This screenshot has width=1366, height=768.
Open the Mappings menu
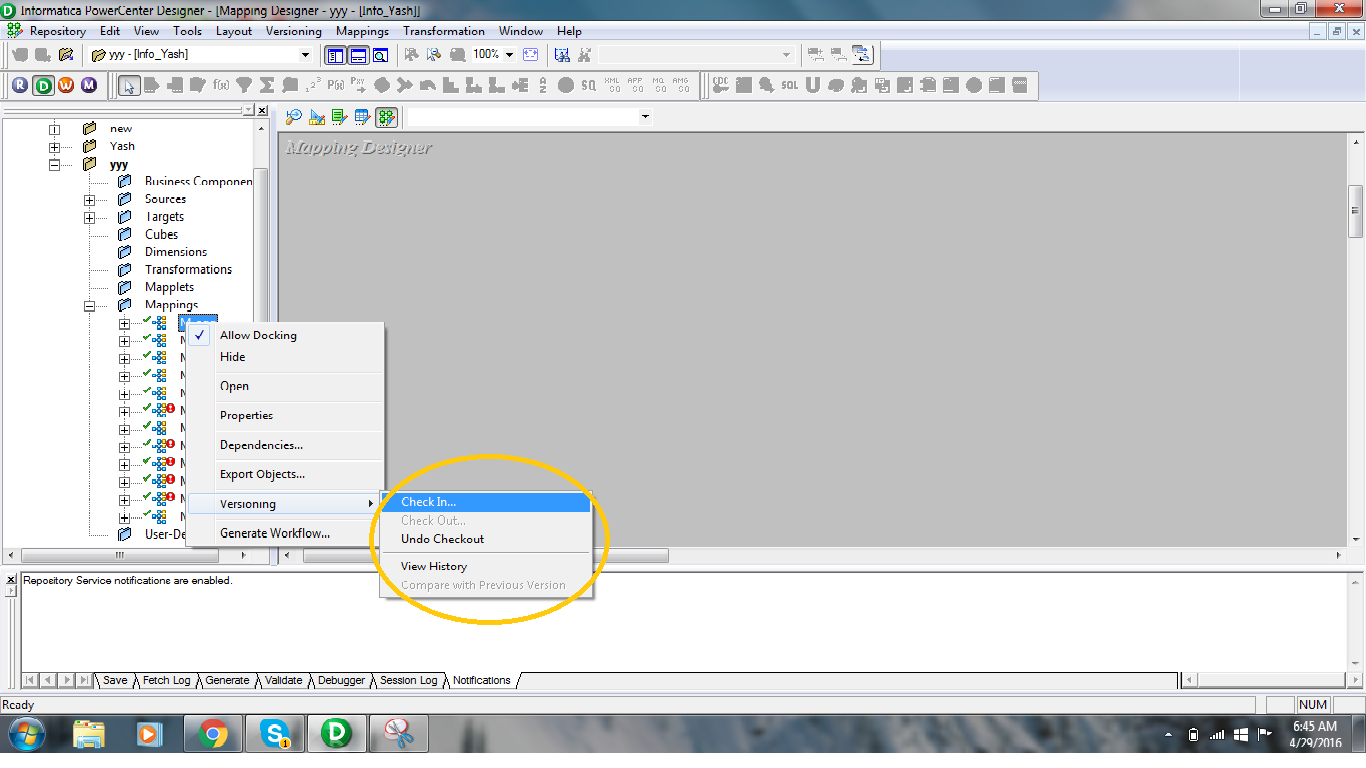[362, 31]
